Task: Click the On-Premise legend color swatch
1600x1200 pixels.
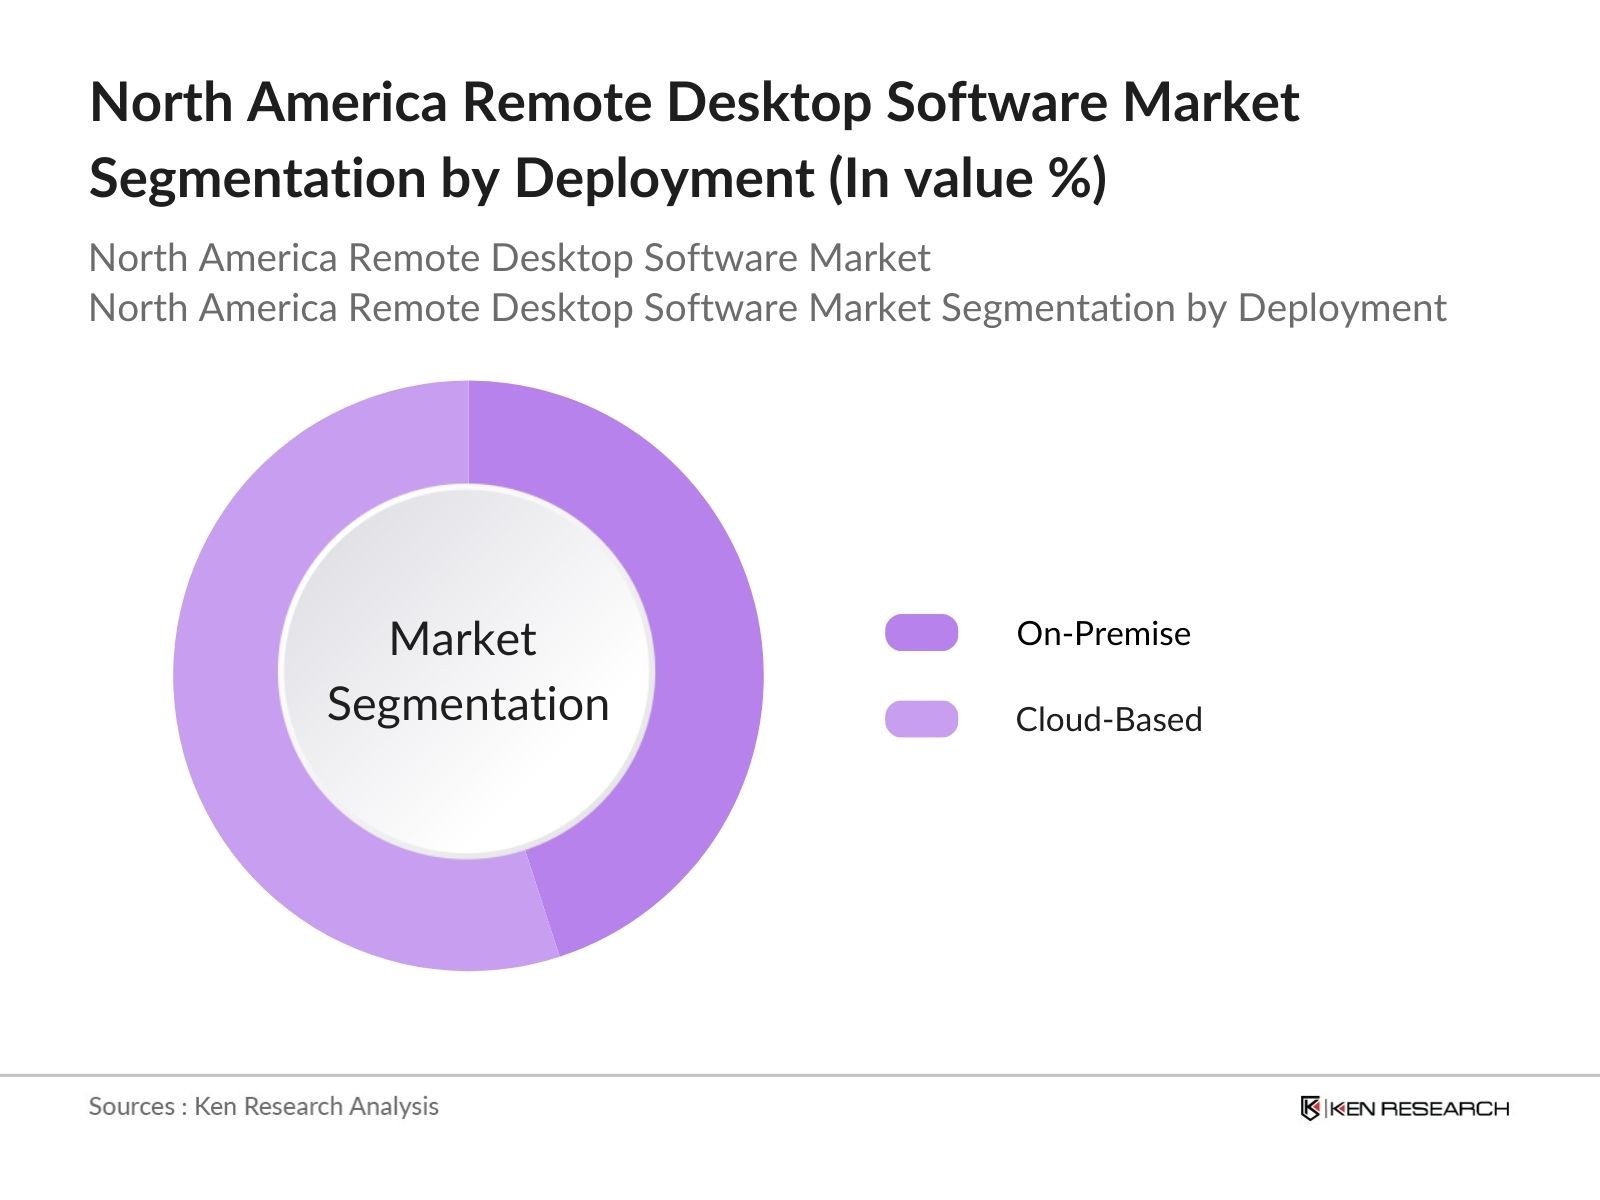Action: pos(921,633)
